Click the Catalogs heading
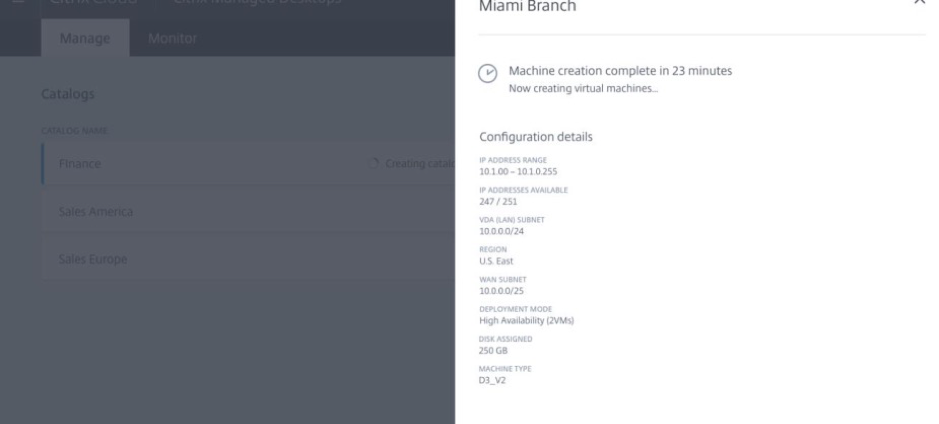 click(x=68, y=94)
